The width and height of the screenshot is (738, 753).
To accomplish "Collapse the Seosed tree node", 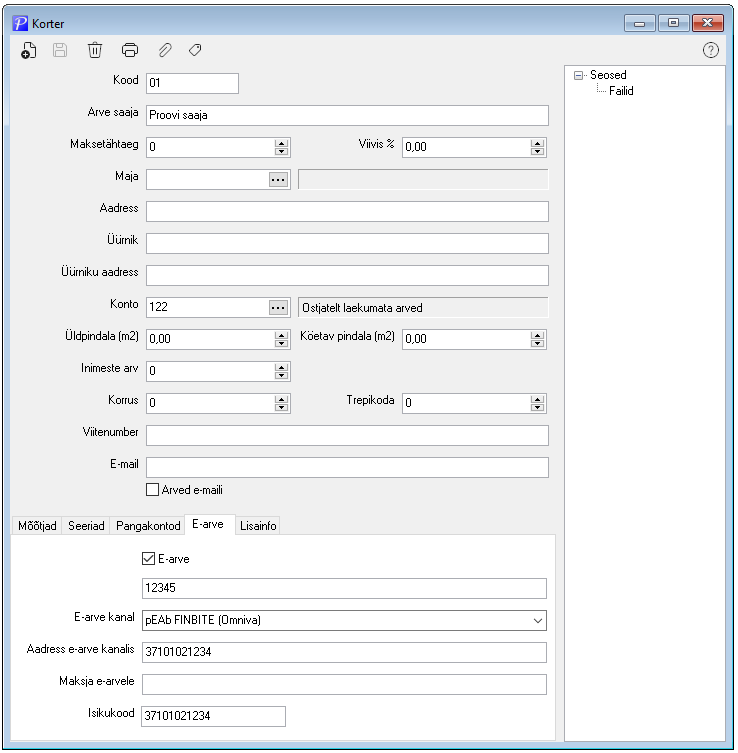I will coord(579,75).
